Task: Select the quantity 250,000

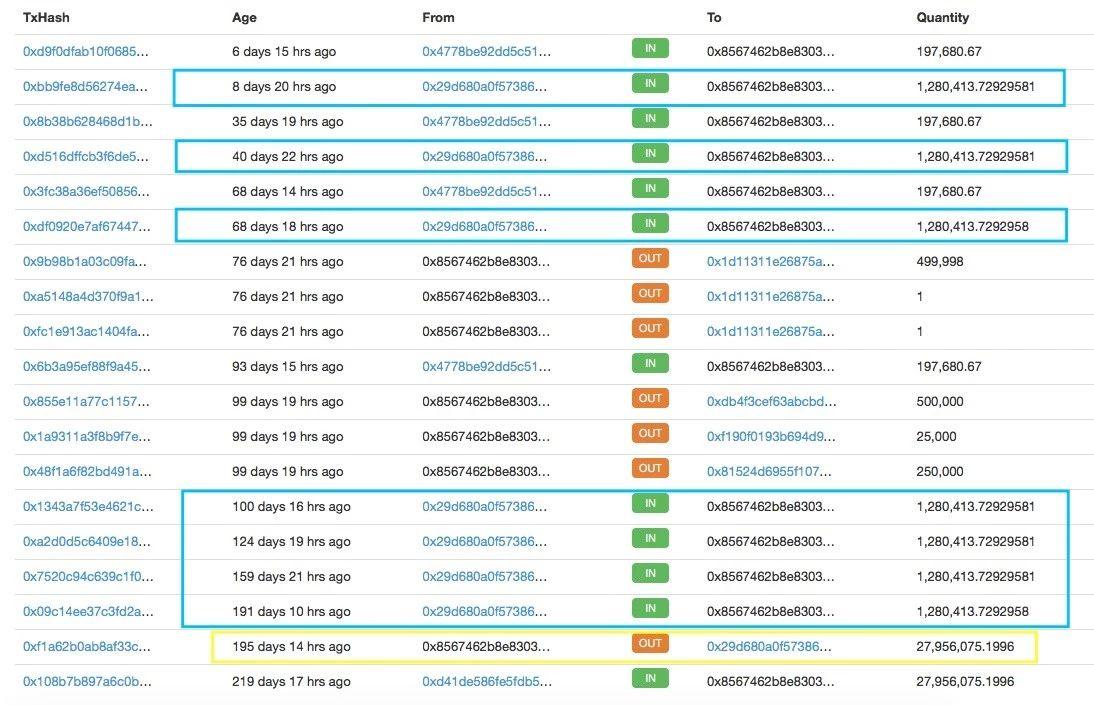Action: pyautogui.click(x=940, y=471)
